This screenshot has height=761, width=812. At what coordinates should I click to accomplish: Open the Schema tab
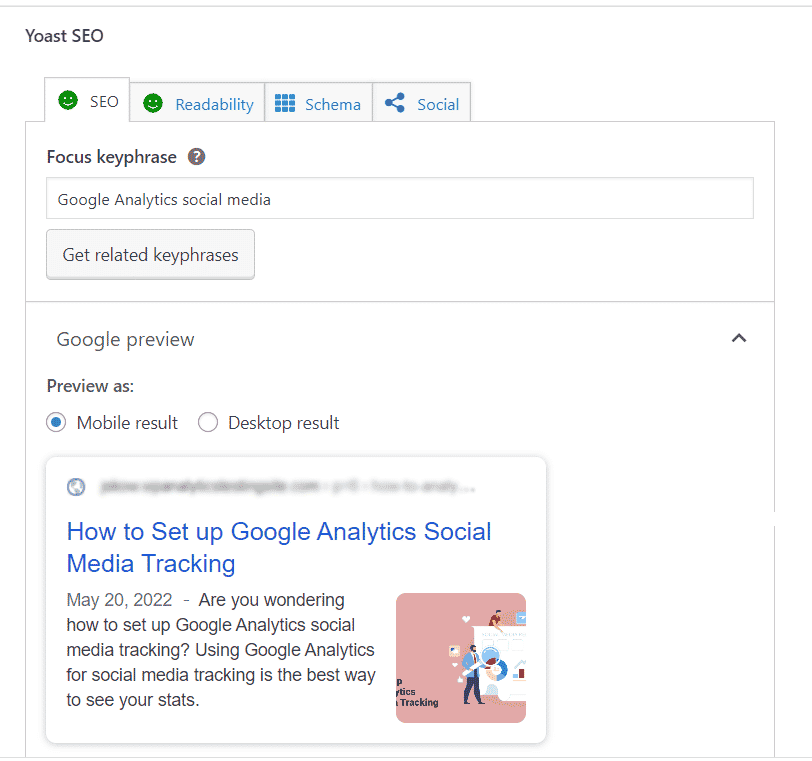coord(334,104)
